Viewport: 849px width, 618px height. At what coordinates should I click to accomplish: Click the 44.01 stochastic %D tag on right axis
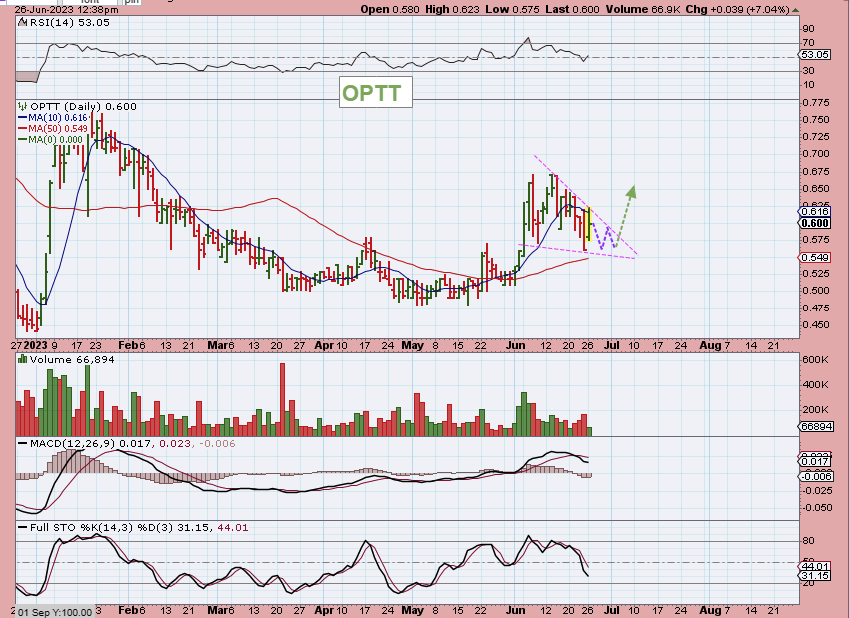[x=815, y=567]
